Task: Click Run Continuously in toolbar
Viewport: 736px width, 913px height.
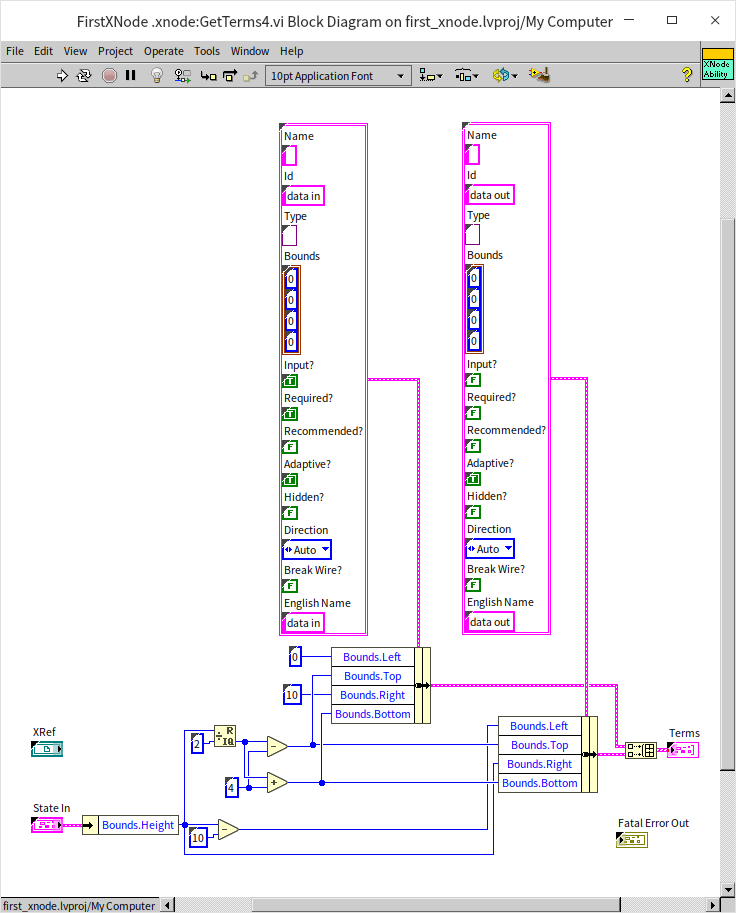Action: (x=85, y=75)
